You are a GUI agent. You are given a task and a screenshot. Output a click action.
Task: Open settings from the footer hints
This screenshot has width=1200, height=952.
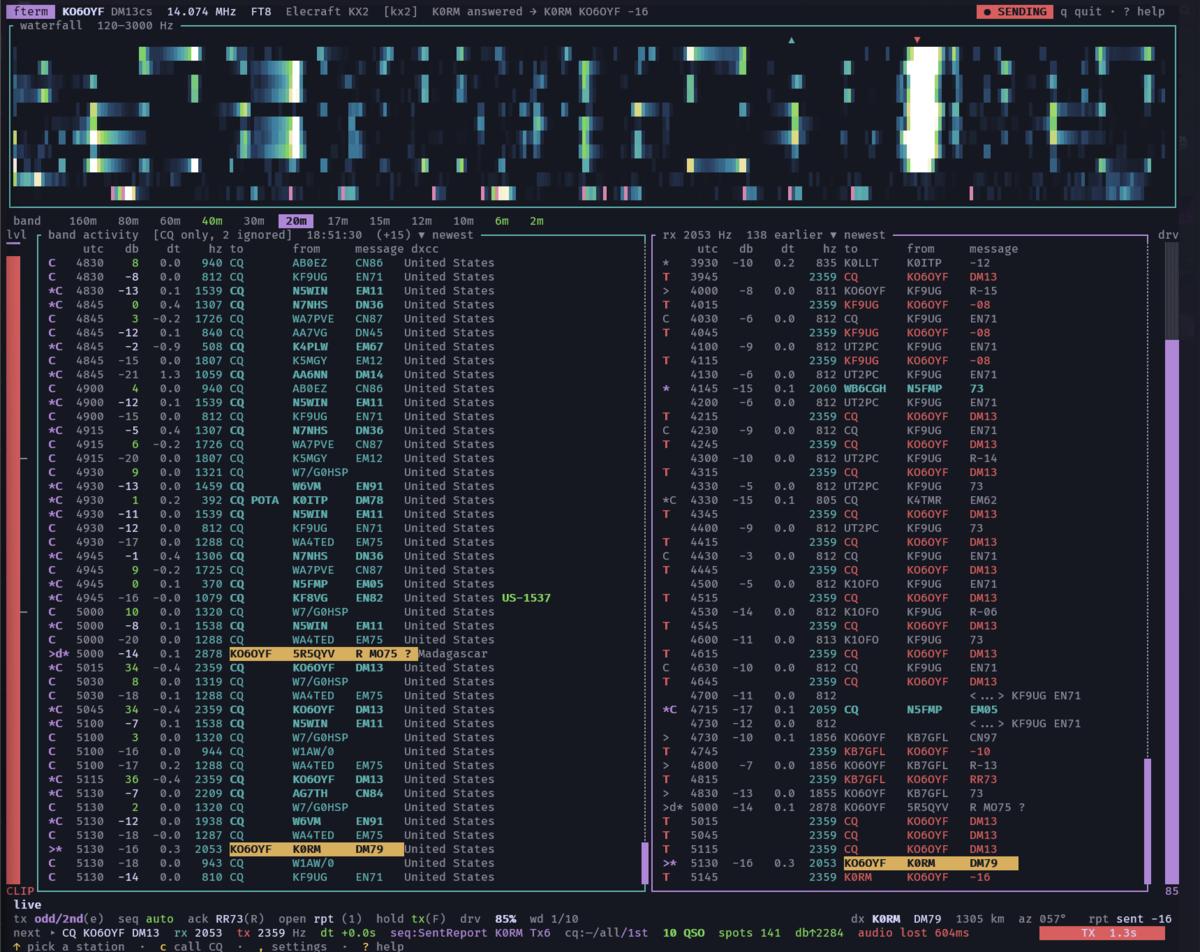click(292, 946)
